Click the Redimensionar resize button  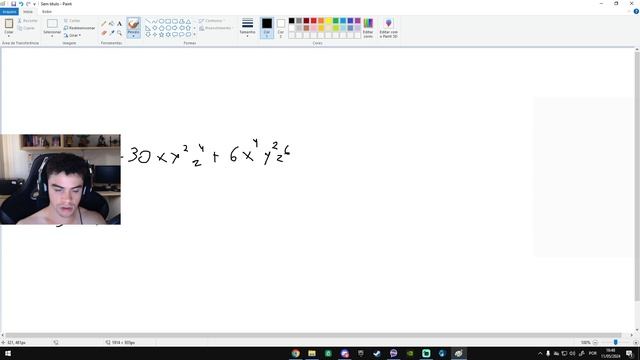click(80, 28)
